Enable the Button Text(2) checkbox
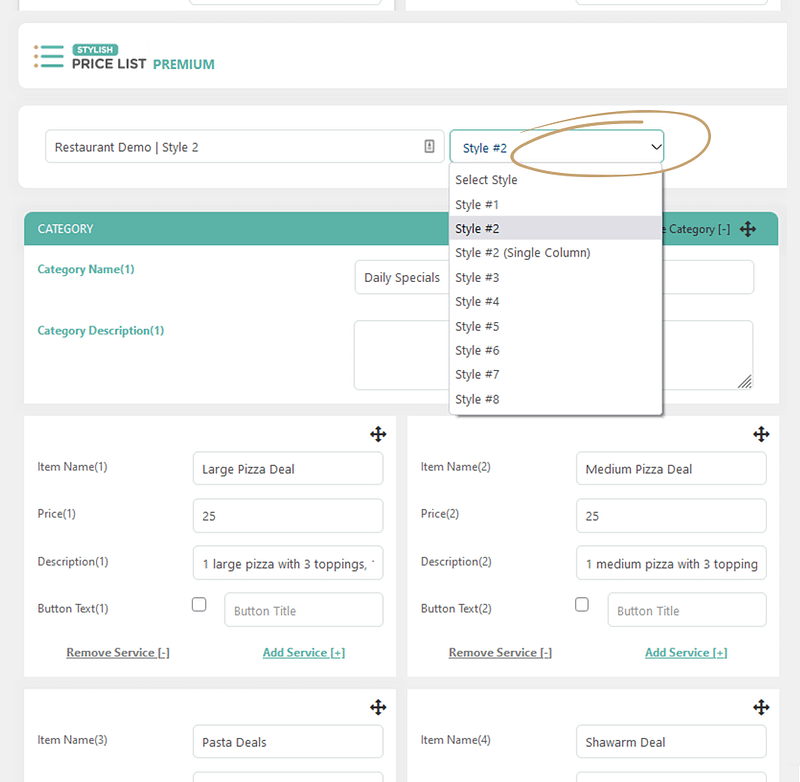Viewport: 800px width, 782px height. point(582,604)
